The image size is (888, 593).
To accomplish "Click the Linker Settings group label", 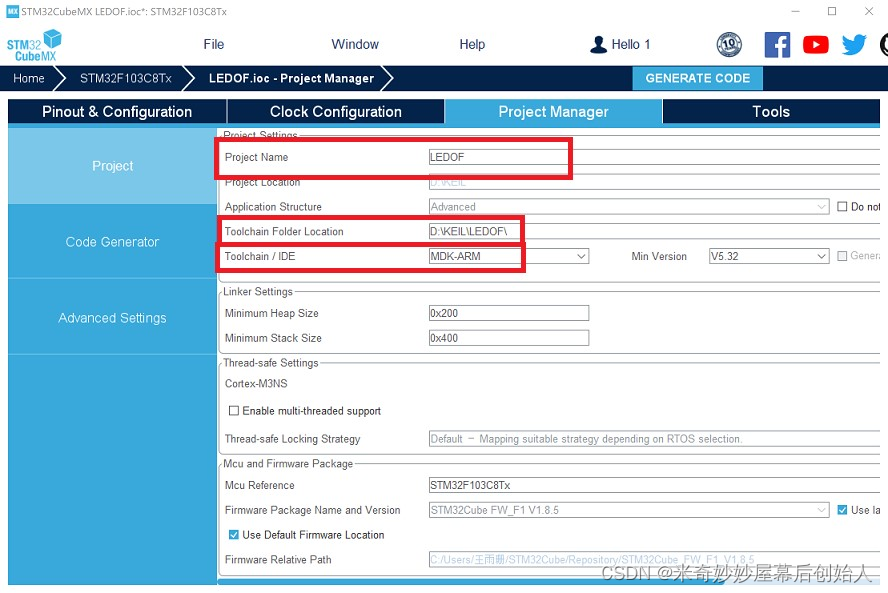I will pyautogui.click(x=258, y=291).
